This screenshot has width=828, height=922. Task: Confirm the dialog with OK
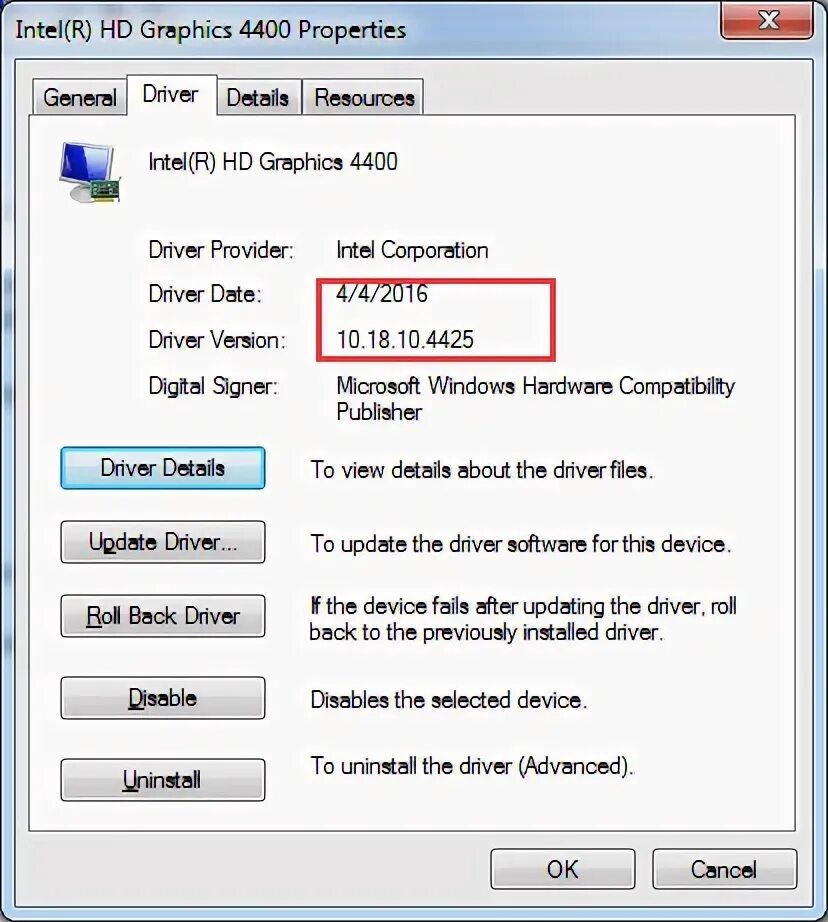tap(563, 869)
